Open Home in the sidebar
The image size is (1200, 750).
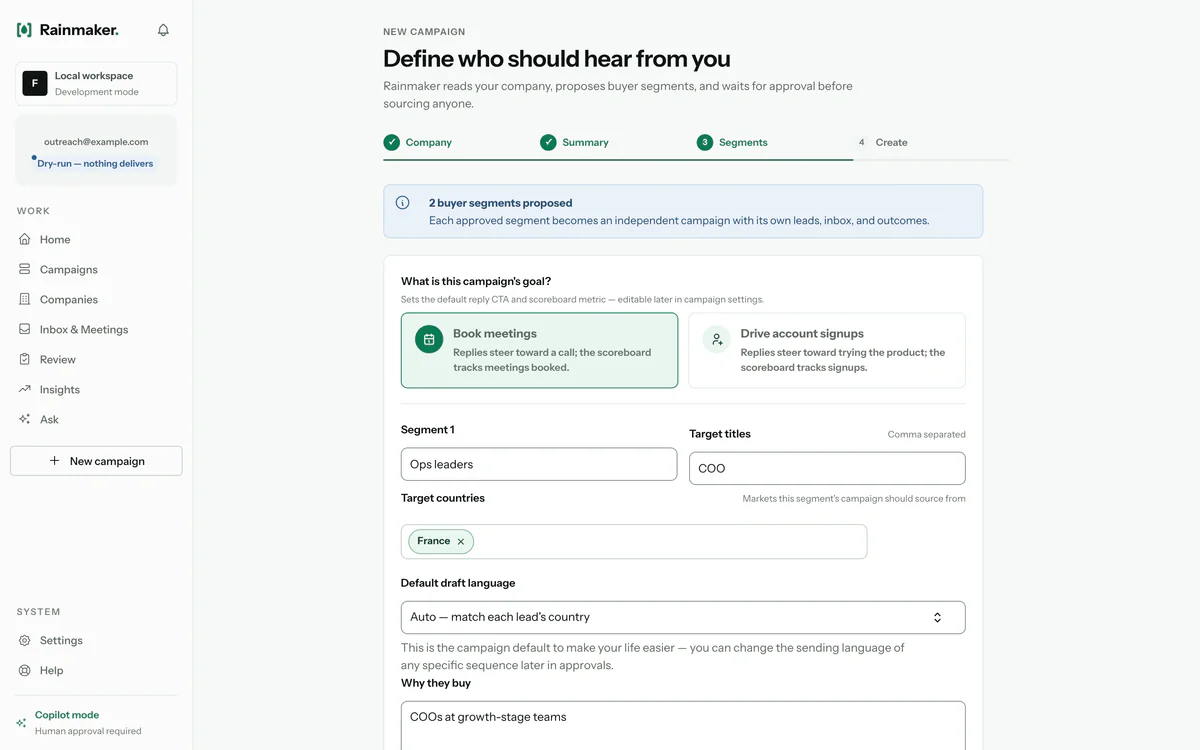pos(96,239)
